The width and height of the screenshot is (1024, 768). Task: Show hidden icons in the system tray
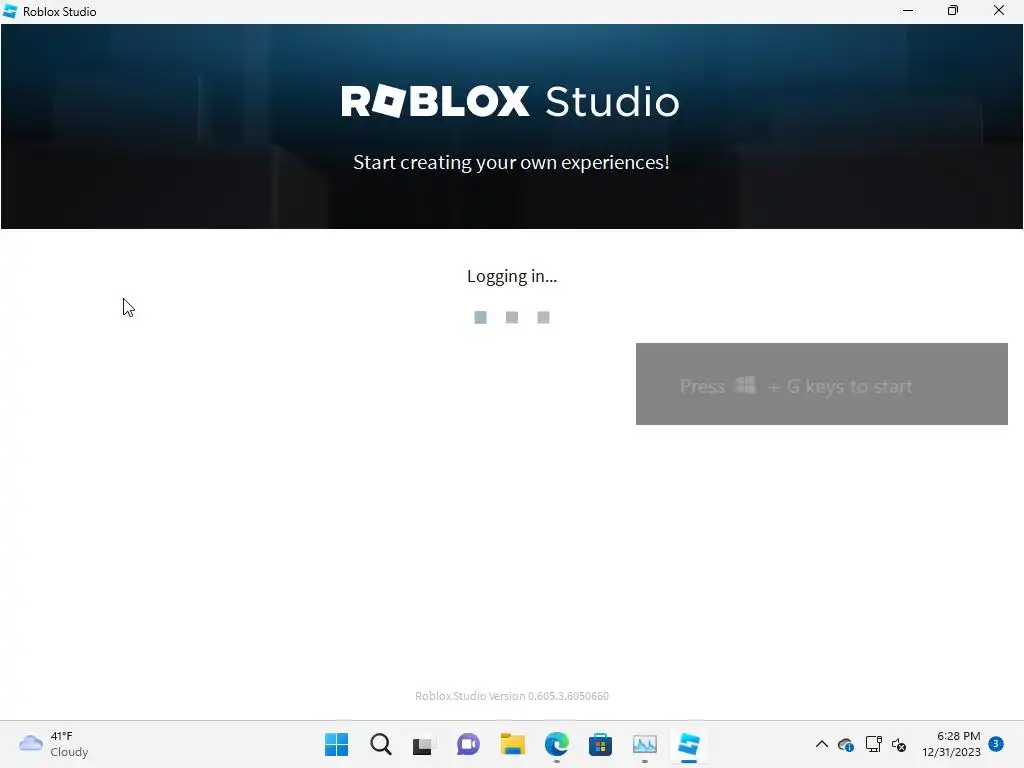pyautogui.click(x=822, y=744)
